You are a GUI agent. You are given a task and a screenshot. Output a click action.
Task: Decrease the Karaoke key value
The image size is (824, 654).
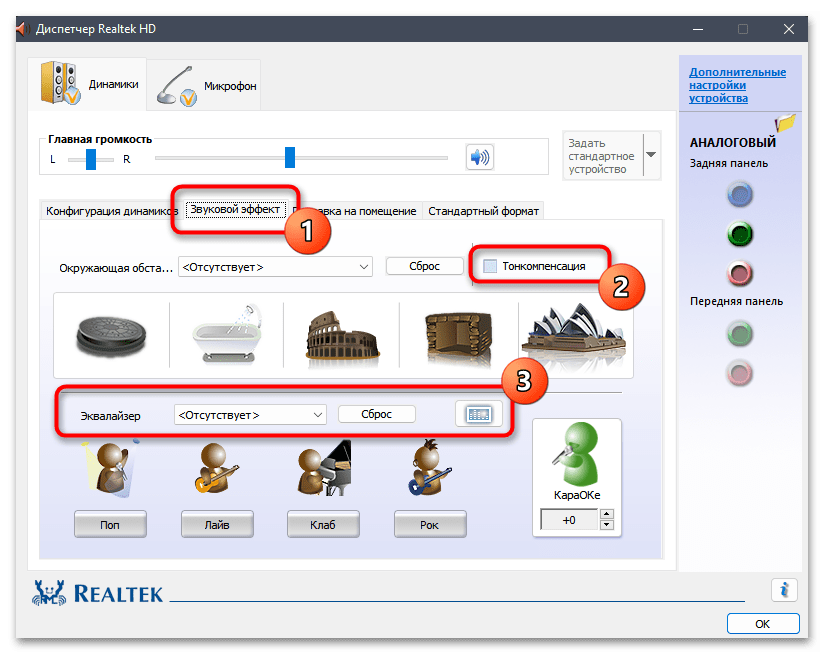point(606,524)
